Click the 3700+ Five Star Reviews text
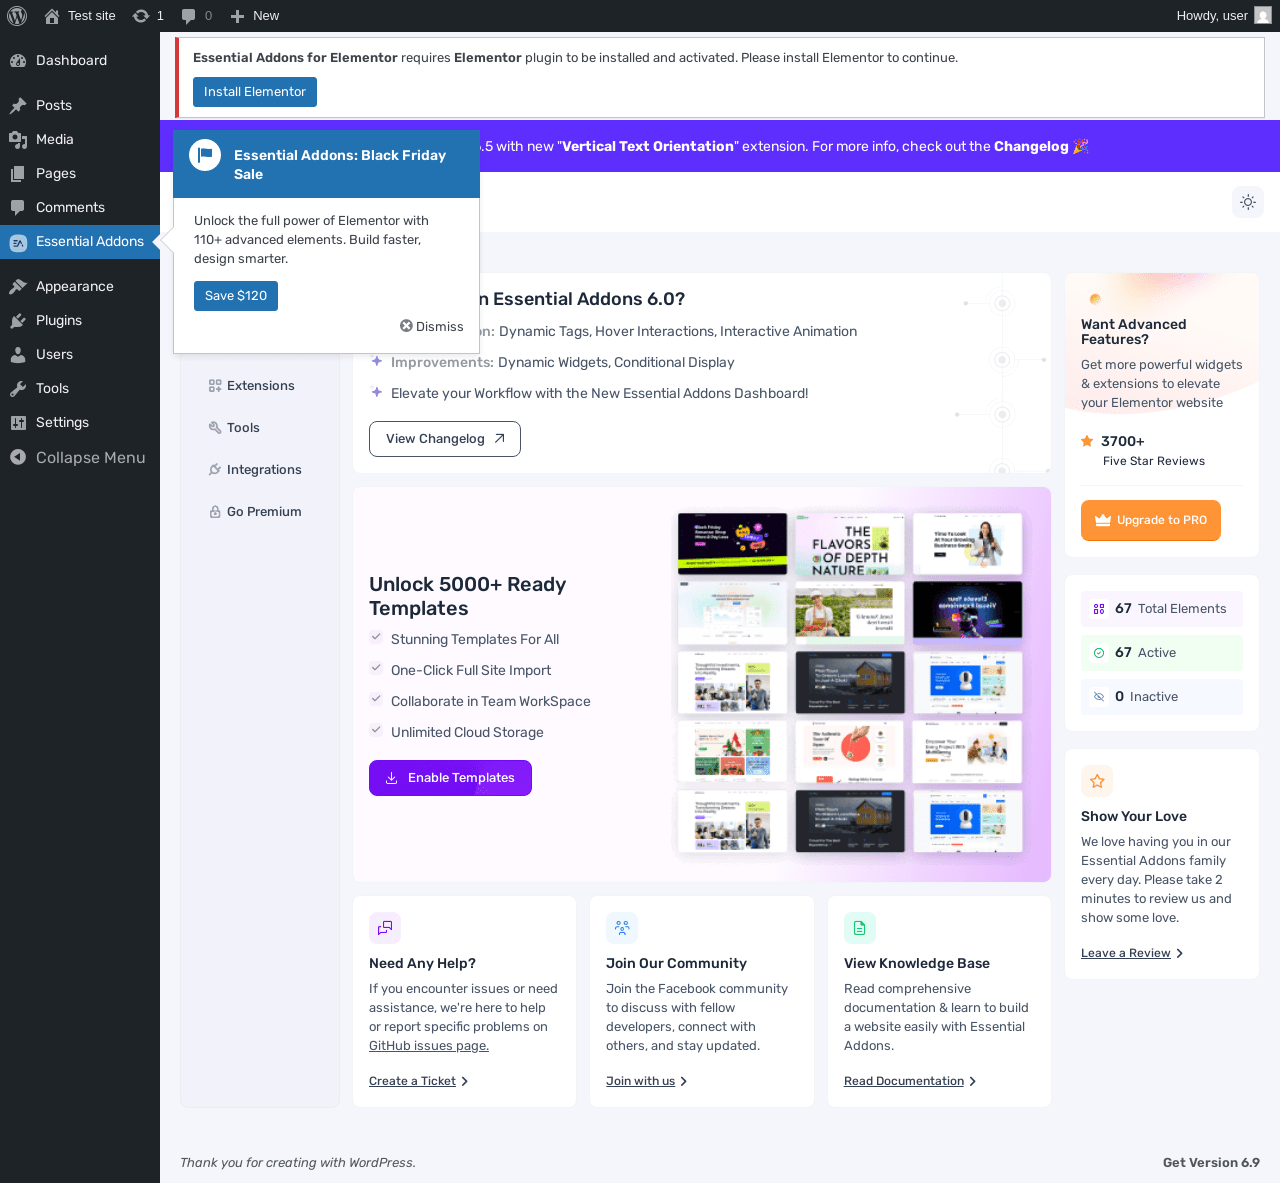The height and width of the screenshot is (1183, 1280). pyautogui.click(x=1143, y=450)
